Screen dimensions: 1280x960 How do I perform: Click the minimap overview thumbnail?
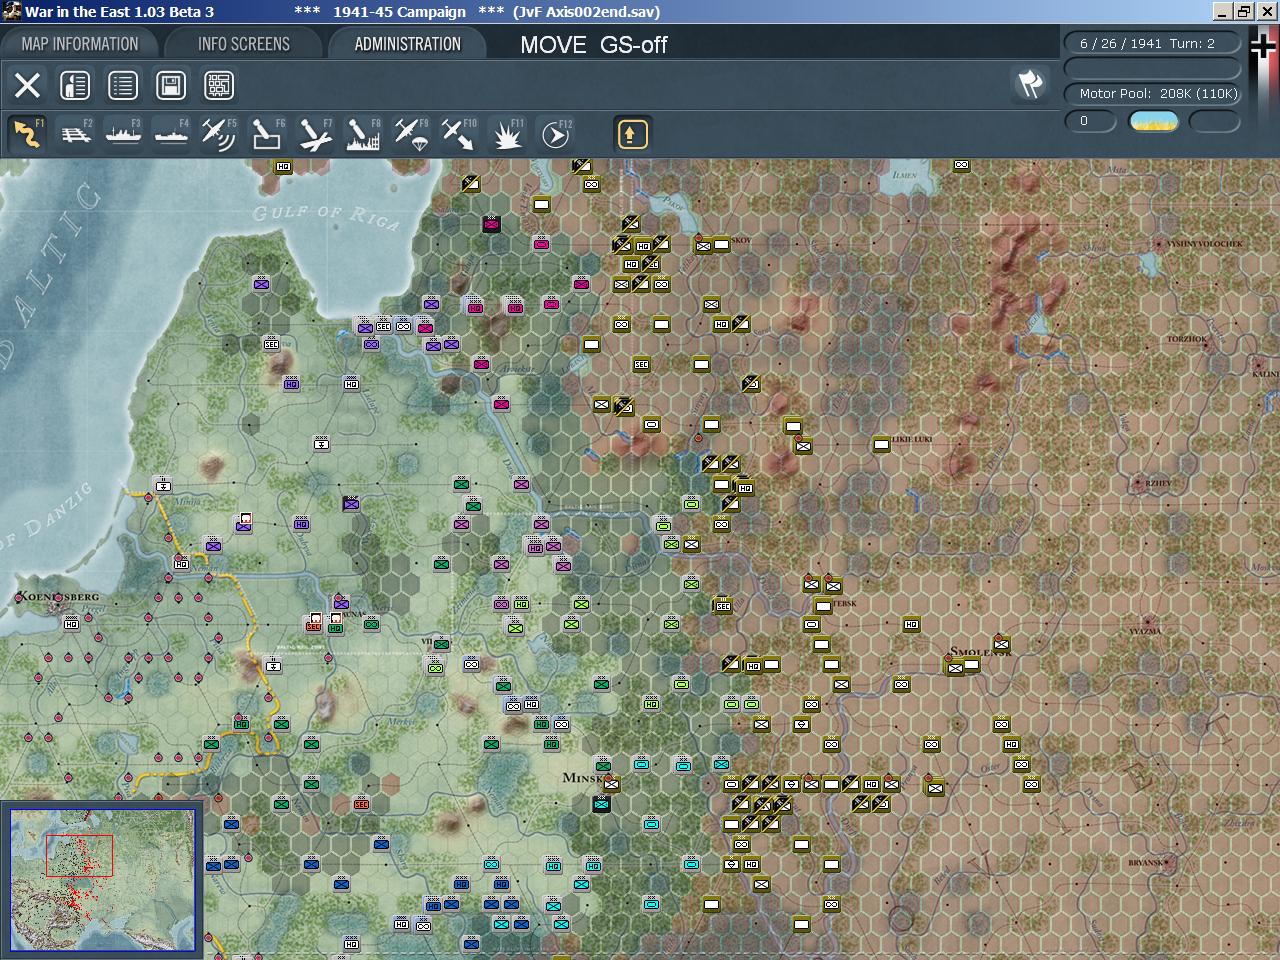(x=102, y=880)
